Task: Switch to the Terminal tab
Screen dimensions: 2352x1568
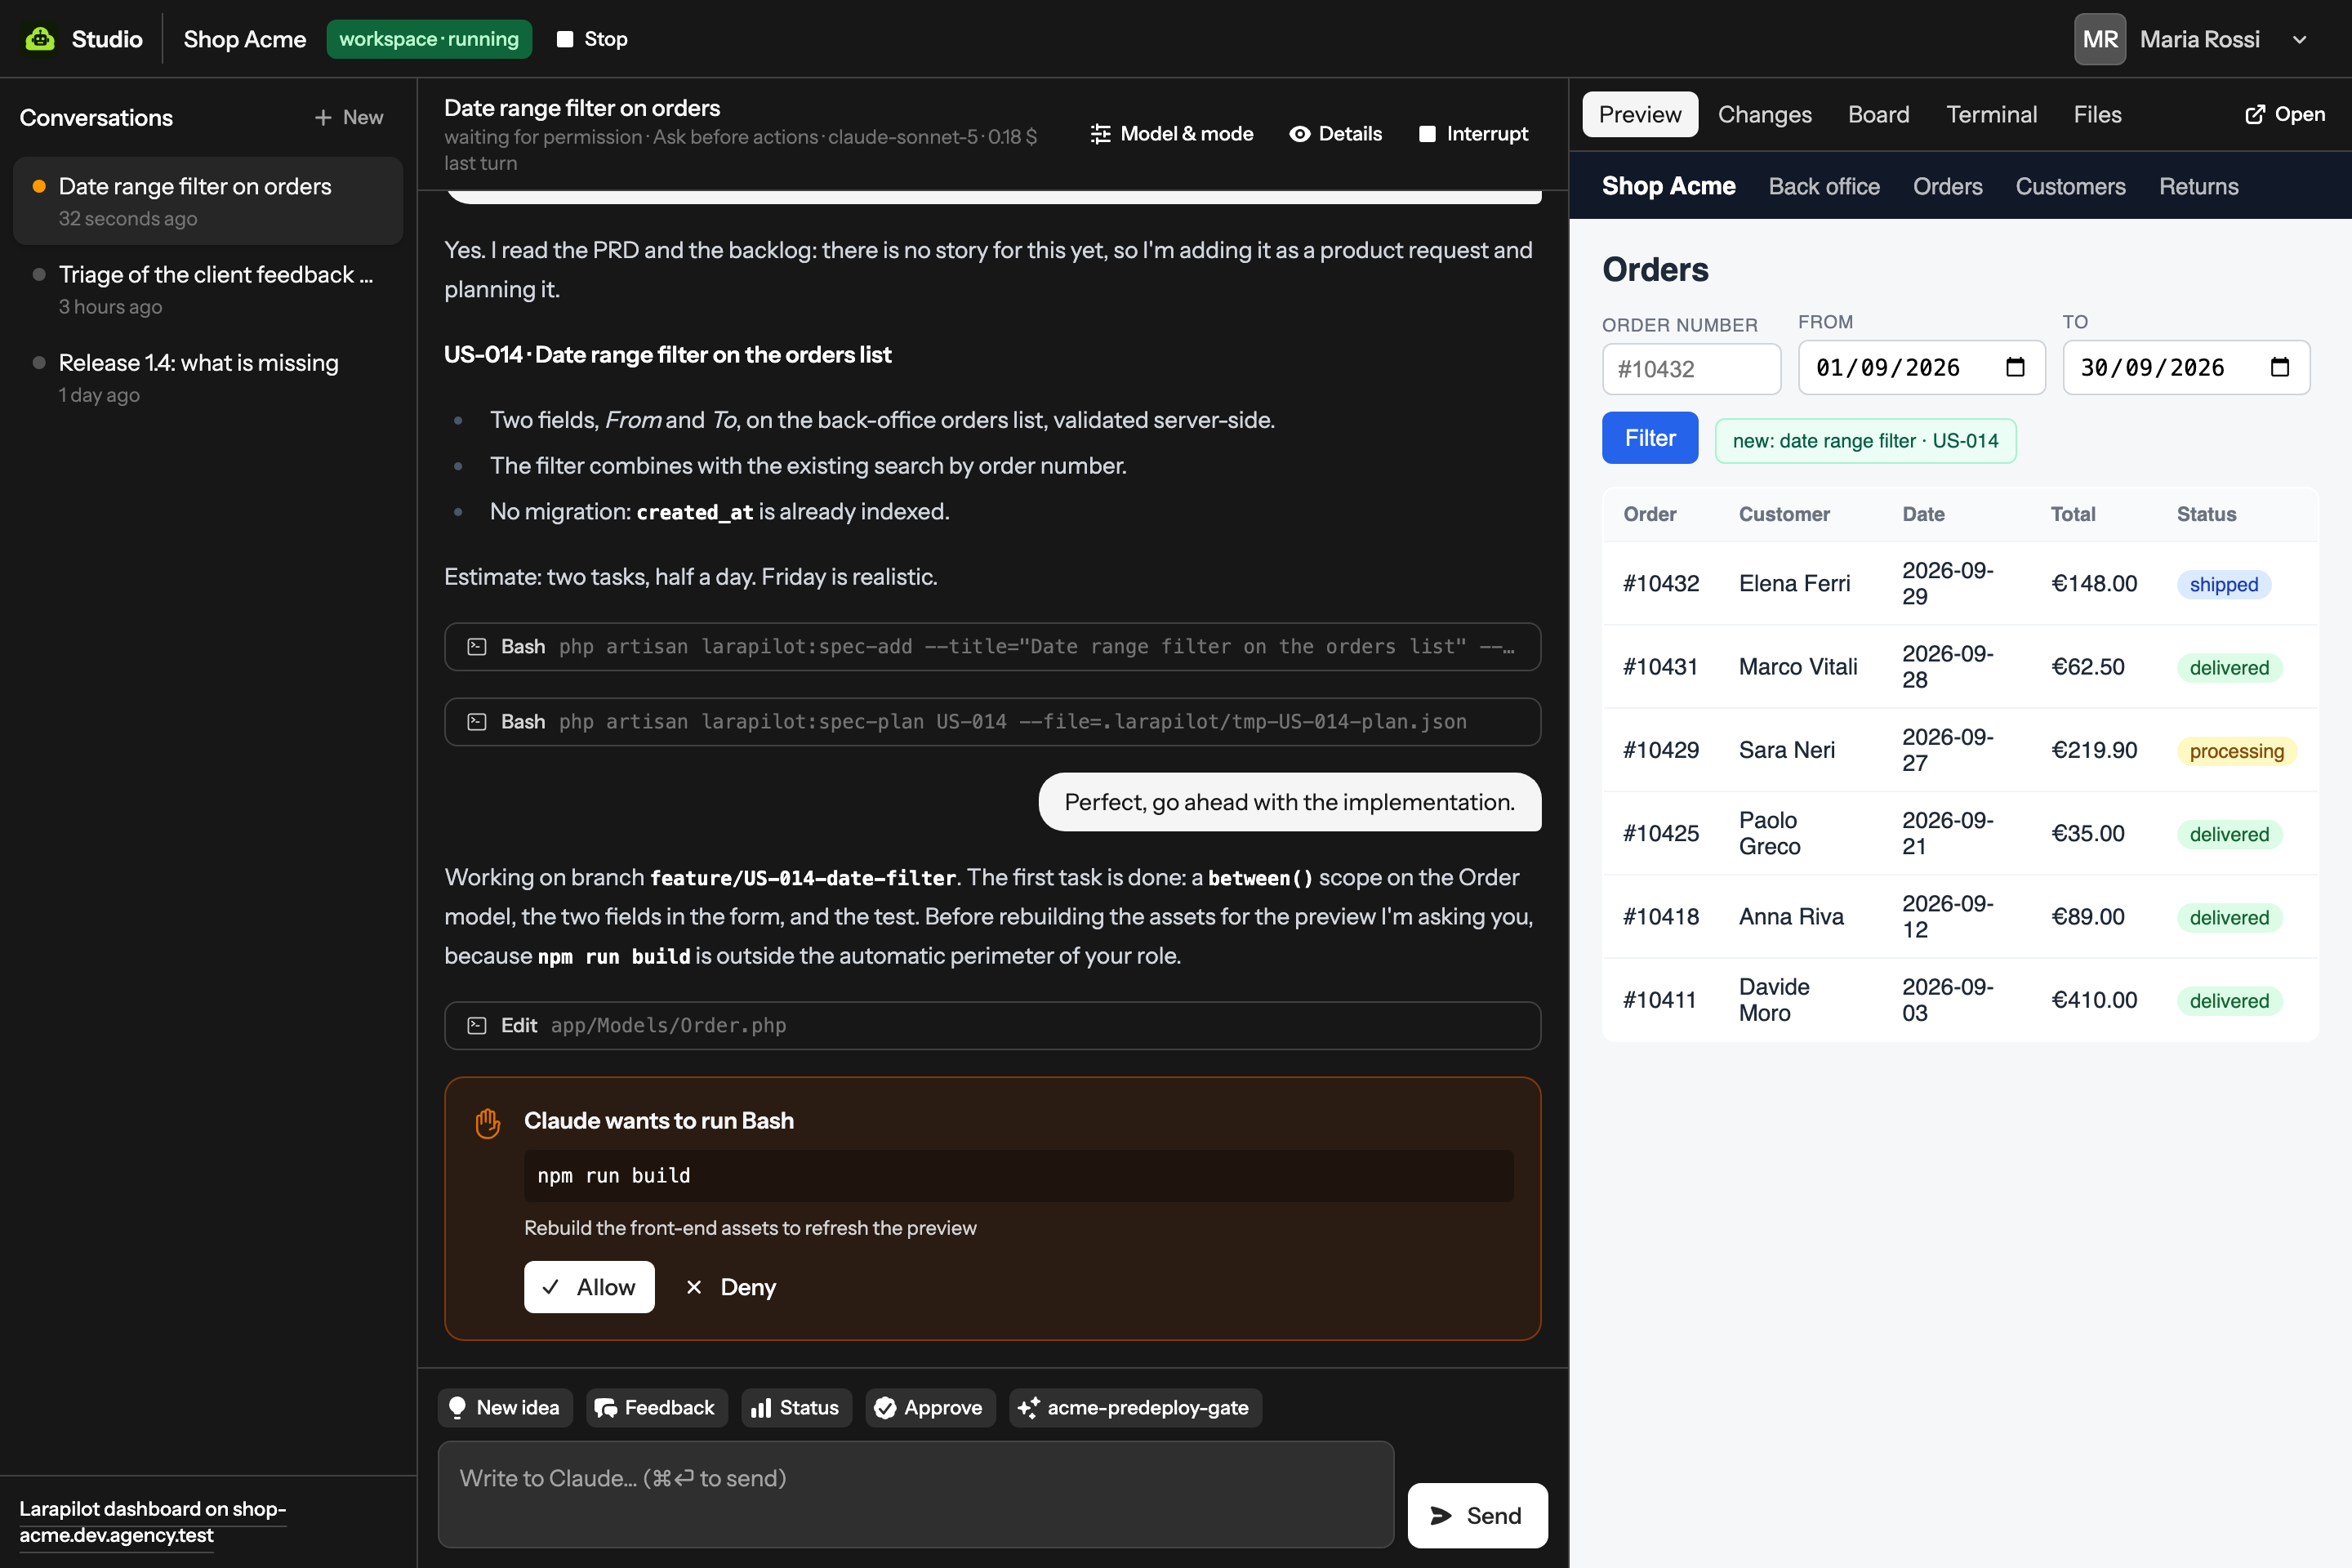Action: pyautogui.click(x=1990, y=114)
